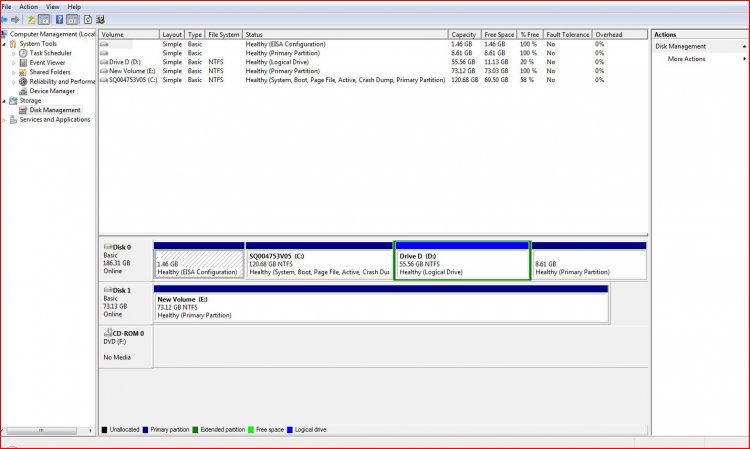The width and height of the screenshot is (750, 449).
Task: Click the Rescan Disks settings toolbar icon
Action: pos(100,20)
